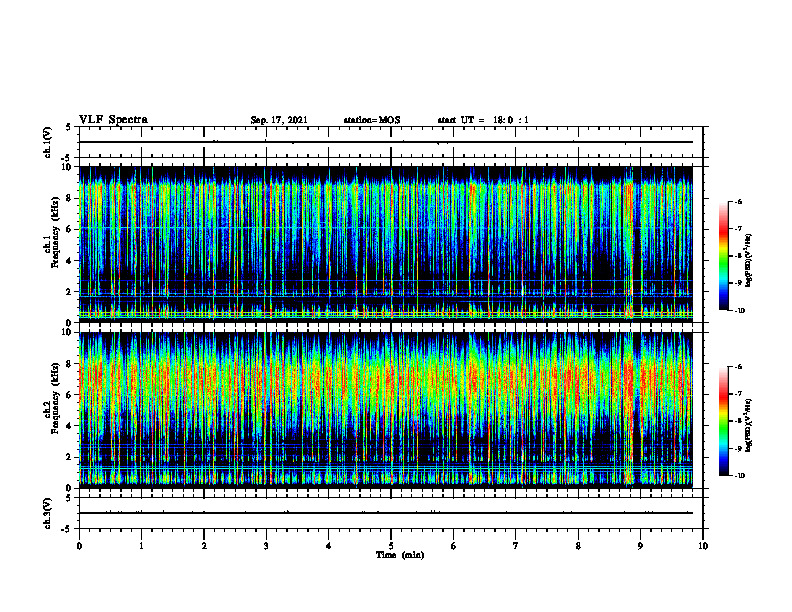Select the ch.2 "Frequency (kHz)" axis label

click(55, 398)
